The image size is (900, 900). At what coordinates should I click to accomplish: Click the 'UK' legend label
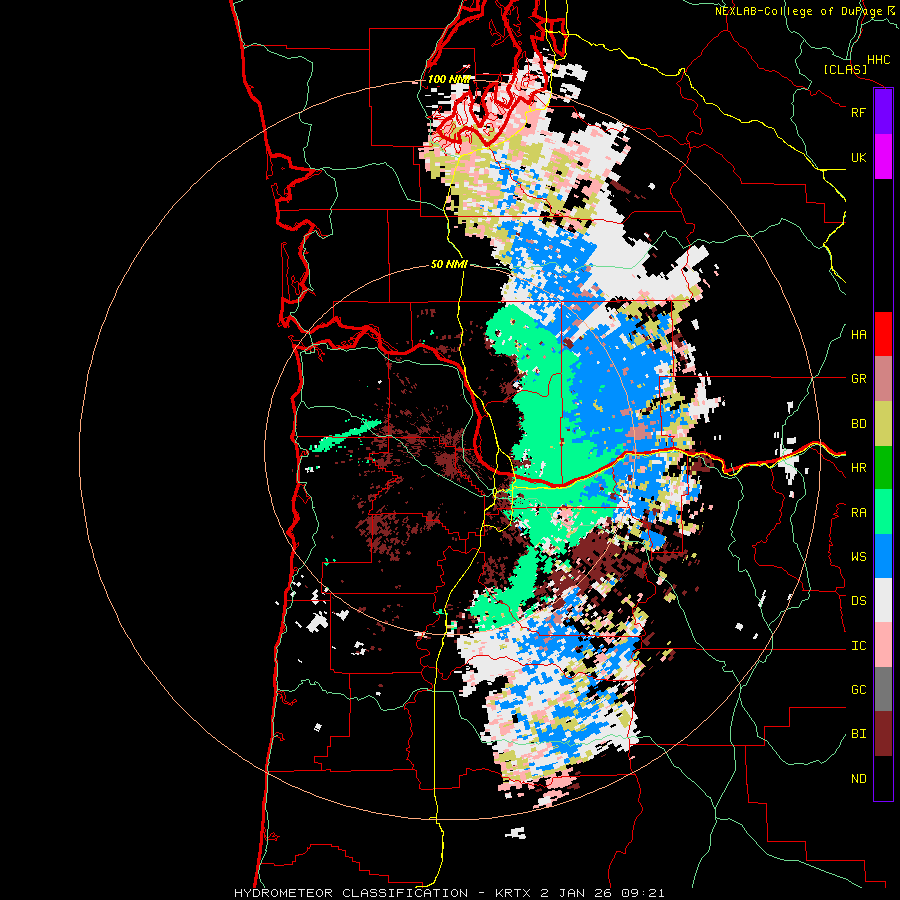[858, 157]
